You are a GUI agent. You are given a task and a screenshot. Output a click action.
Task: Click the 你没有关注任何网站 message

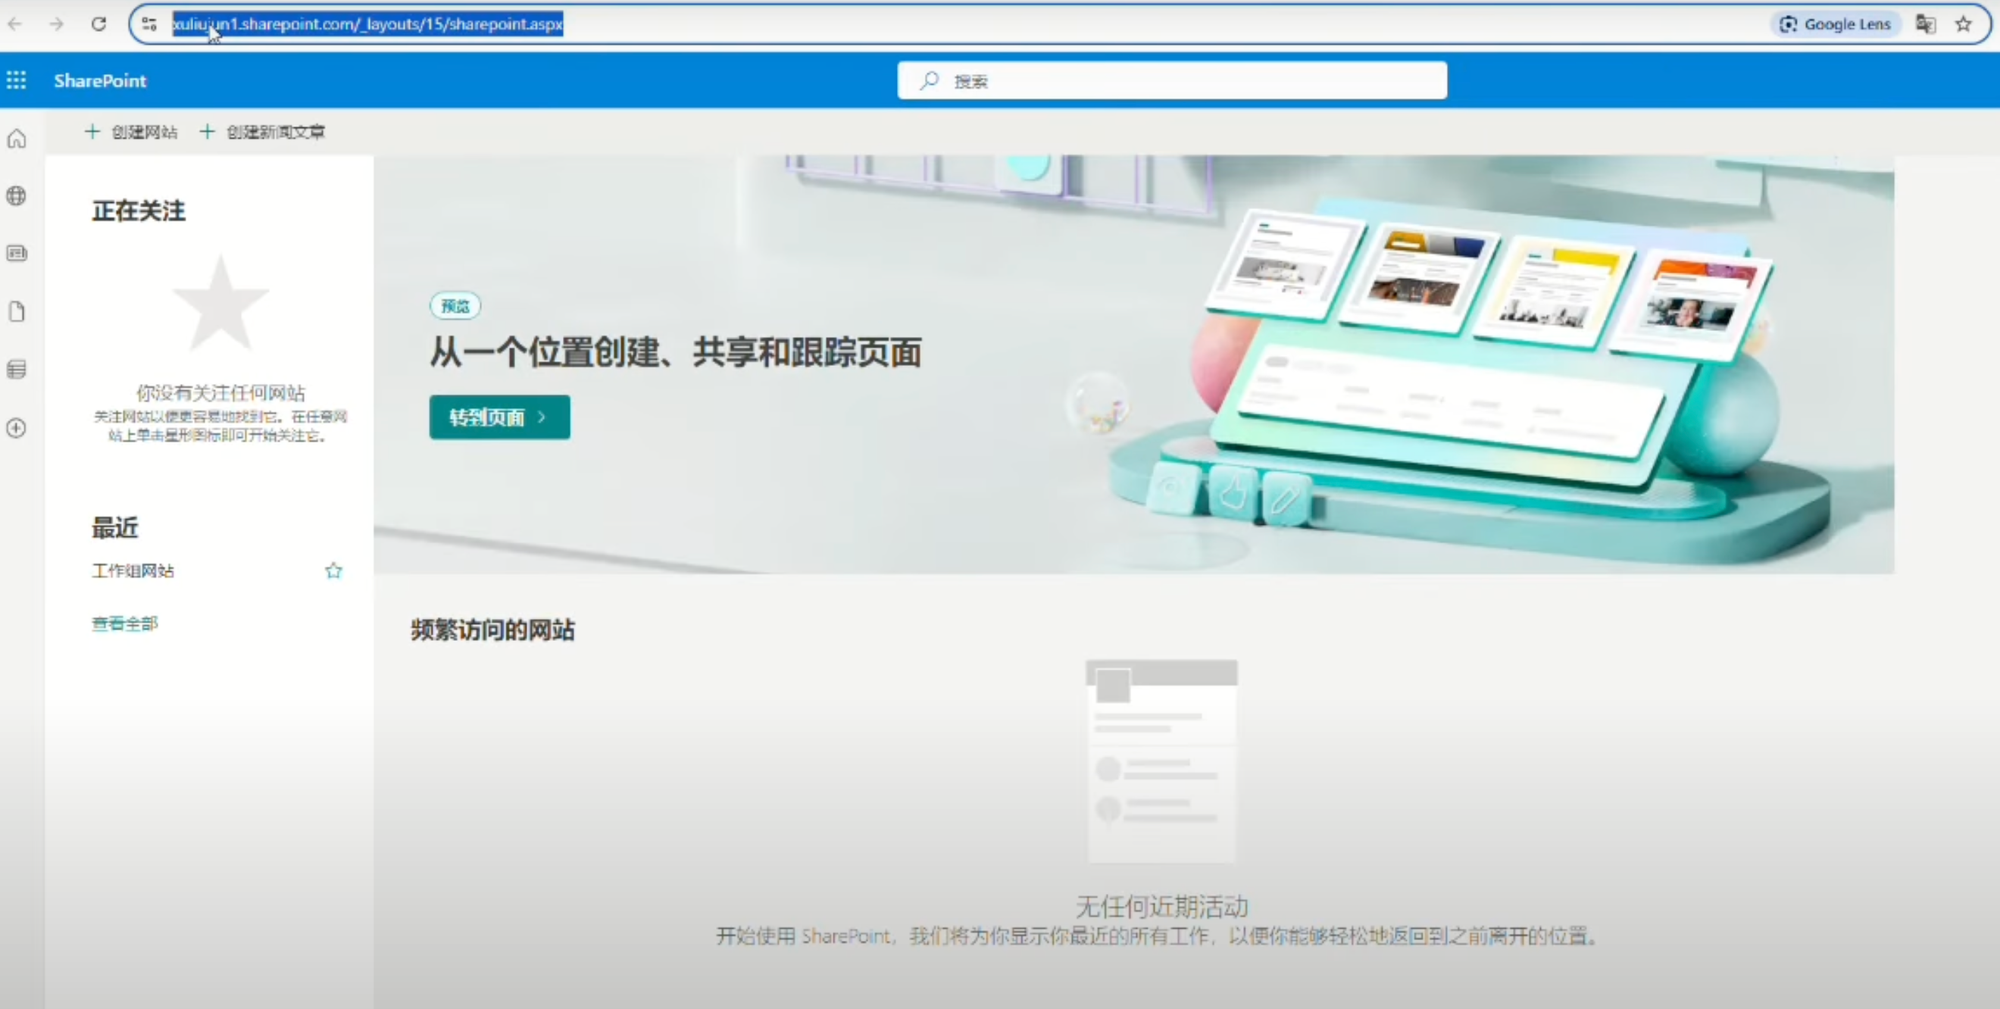pos(221,393)
